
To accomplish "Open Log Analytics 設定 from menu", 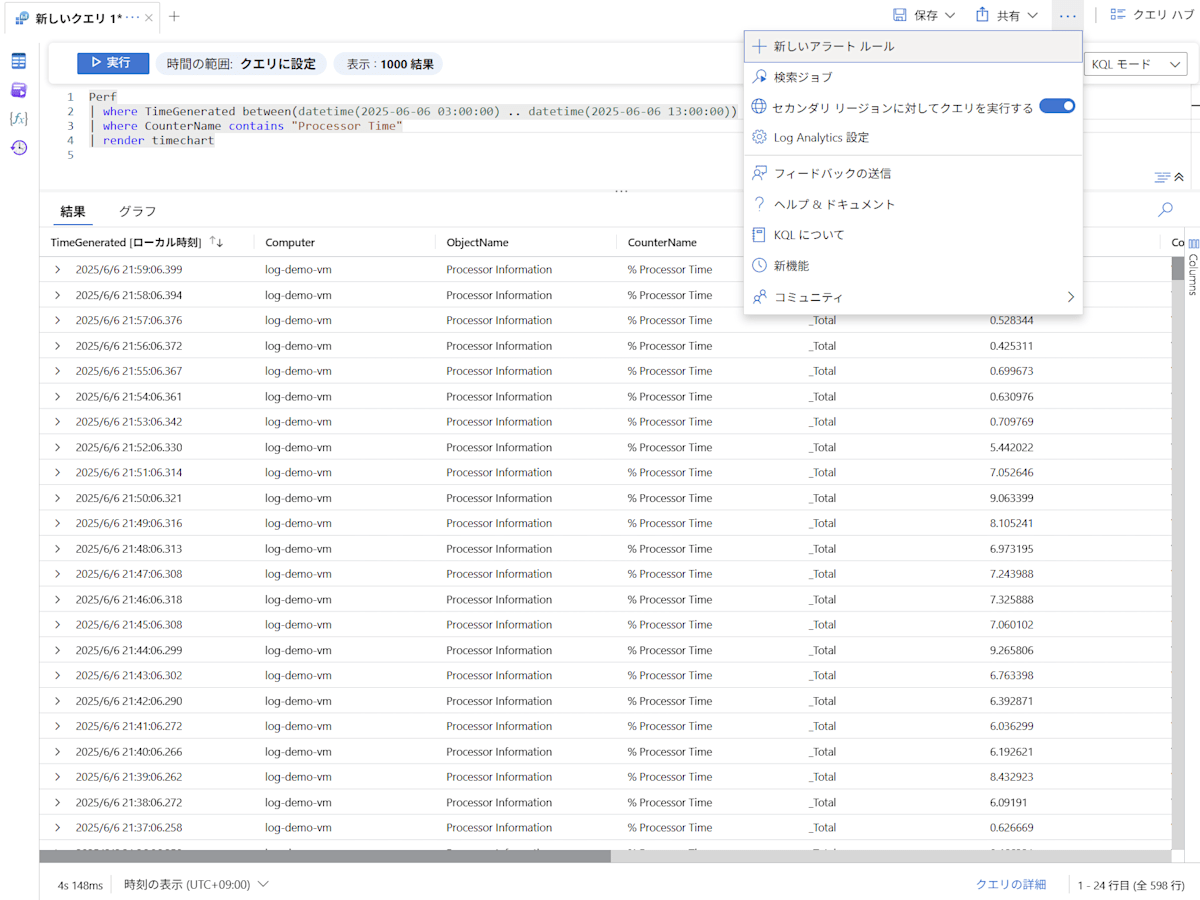I will (913, 137).
